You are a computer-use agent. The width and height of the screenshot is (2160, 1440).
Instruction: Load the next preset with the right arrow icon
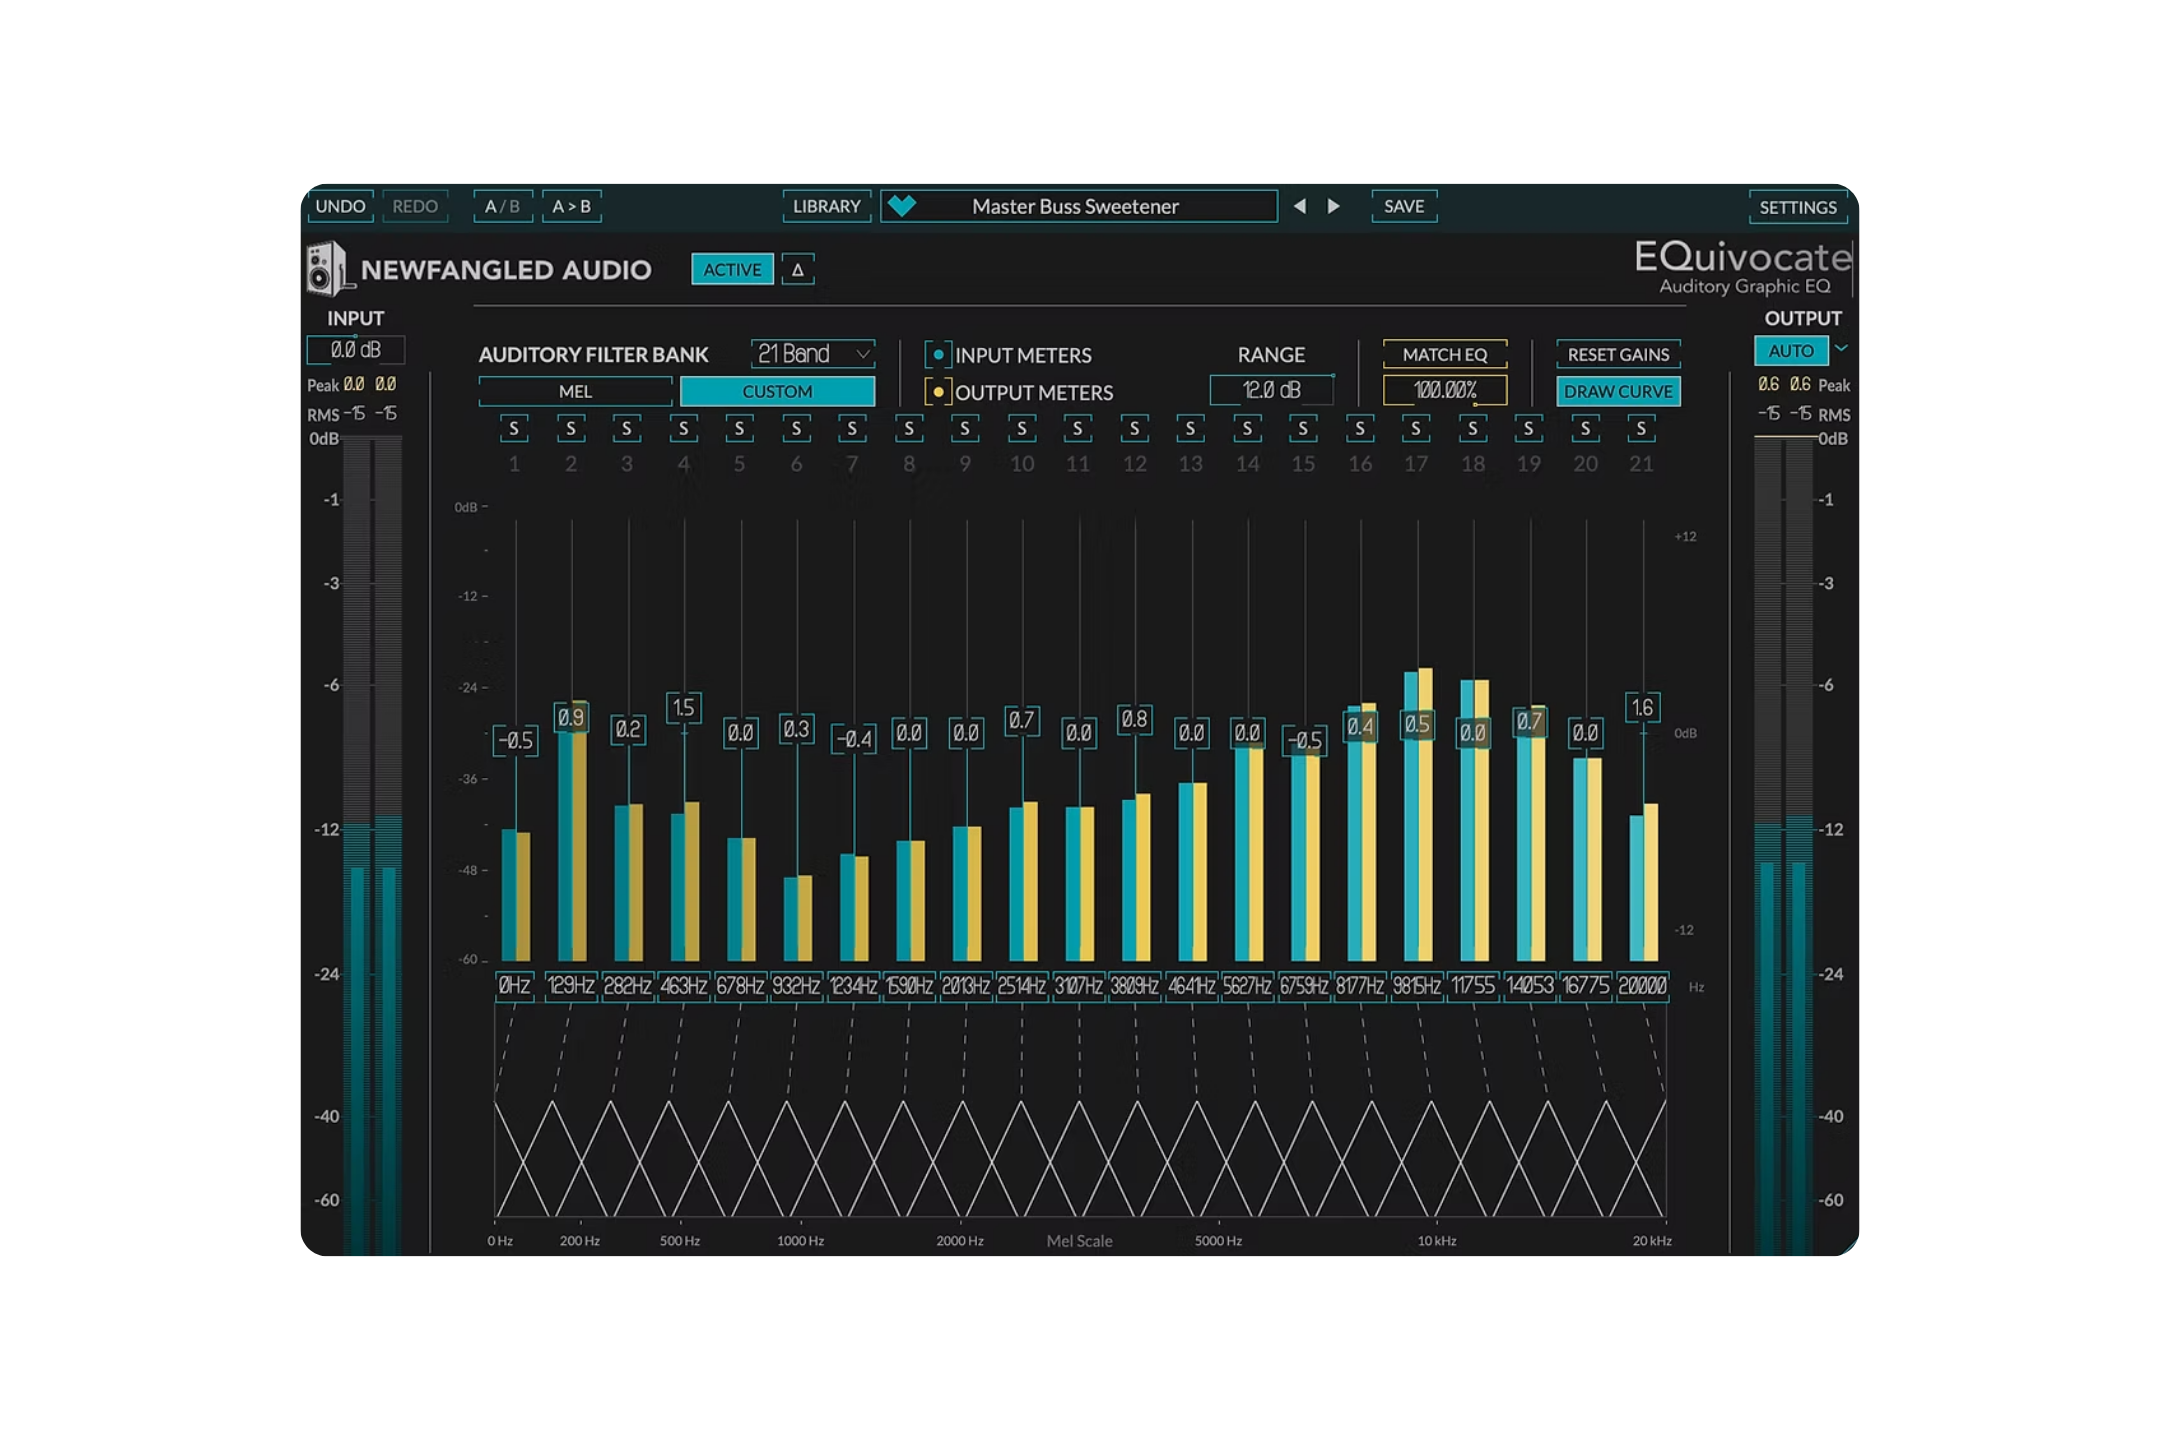click(x=1334, y=206)
